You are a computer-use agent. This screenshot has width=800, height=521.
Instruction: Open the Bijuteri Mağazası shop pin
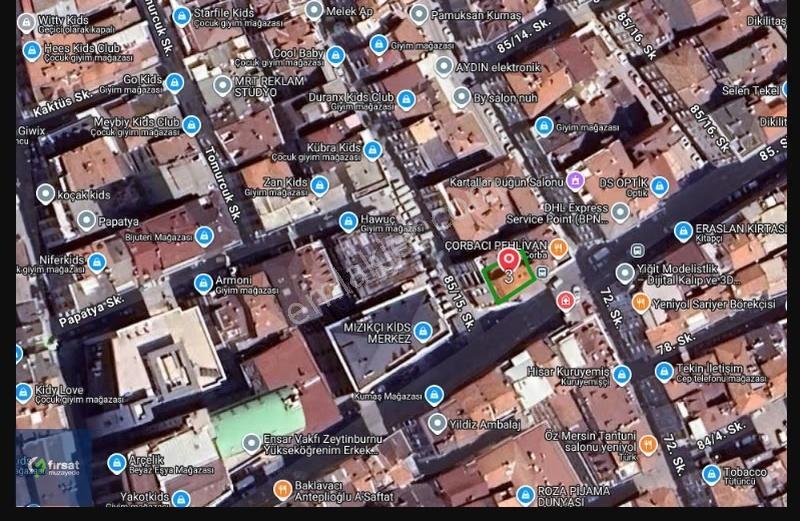click(x=204, y=236)
